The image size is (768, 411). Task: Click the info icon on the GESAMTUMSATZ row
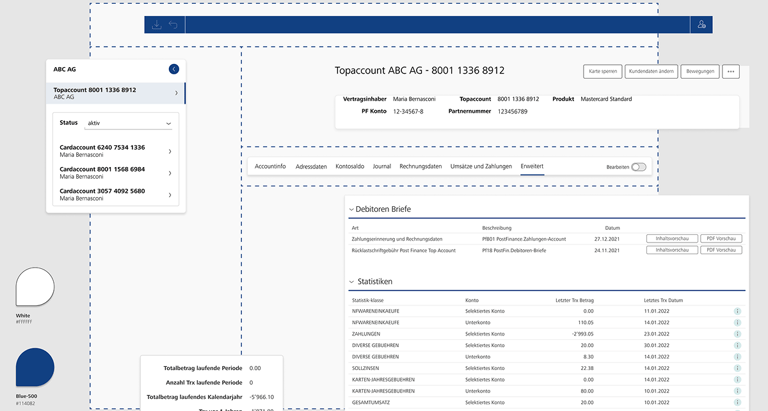click(x=737, y=403)
